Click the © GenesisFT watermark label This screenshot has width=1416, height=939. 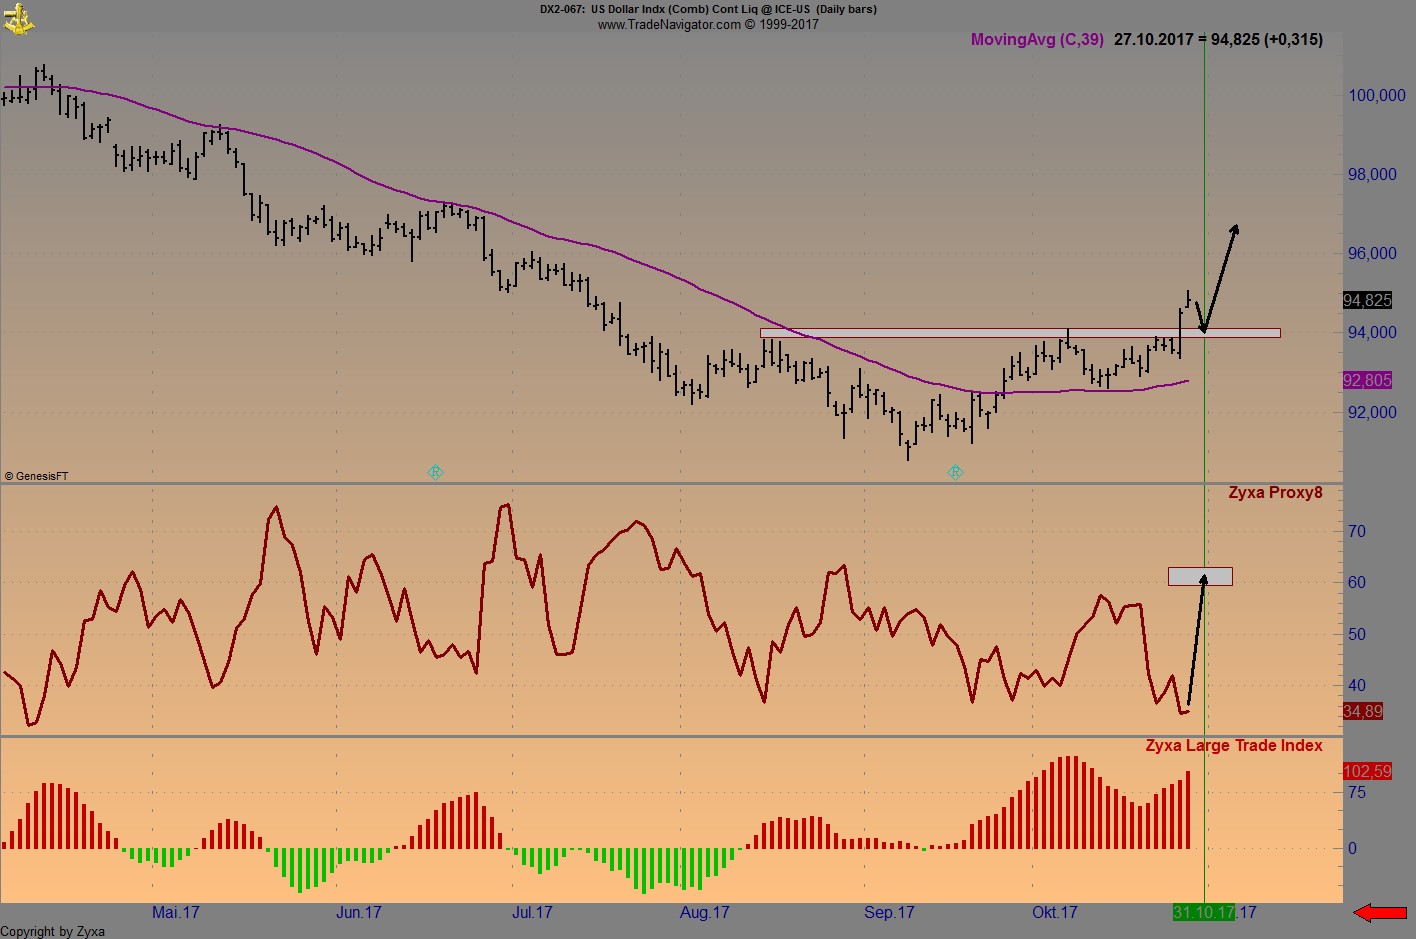(x=38, y=475)
